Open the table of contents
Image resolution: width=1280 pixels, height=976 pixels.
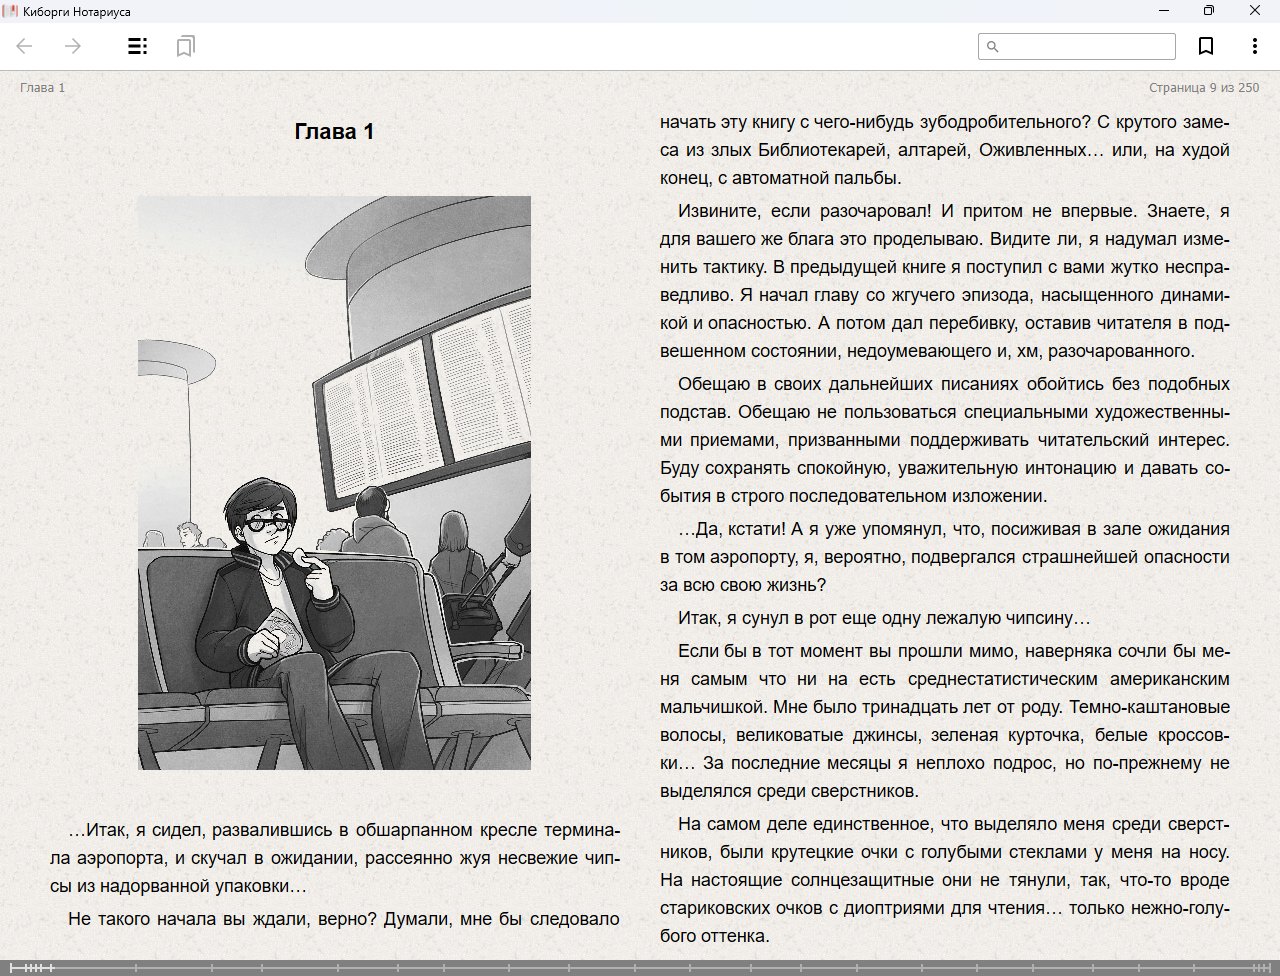pyautogui.click(x=138, y=46)
